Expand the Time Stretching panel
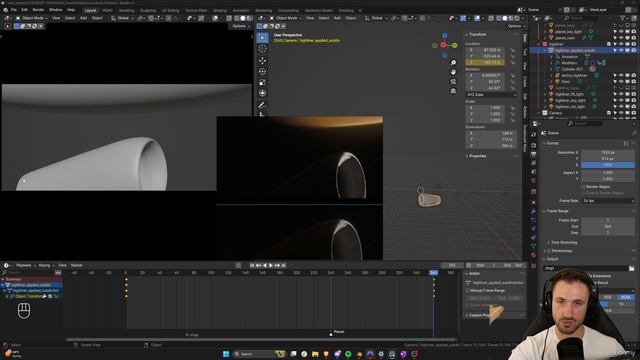Screen dimensions: 640x360 pyautogui.click(x=562, y=242)
